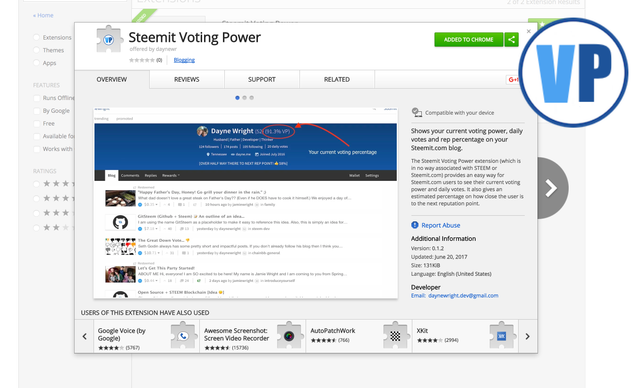
Task: Show previous related extensions with left arrow
Action: pos(84,336)
